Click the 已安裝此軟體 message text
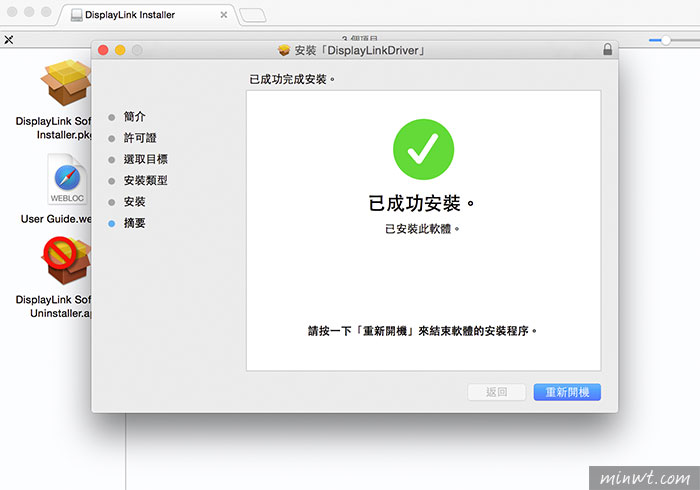This screenshot has height=490, width=700. 422,229
